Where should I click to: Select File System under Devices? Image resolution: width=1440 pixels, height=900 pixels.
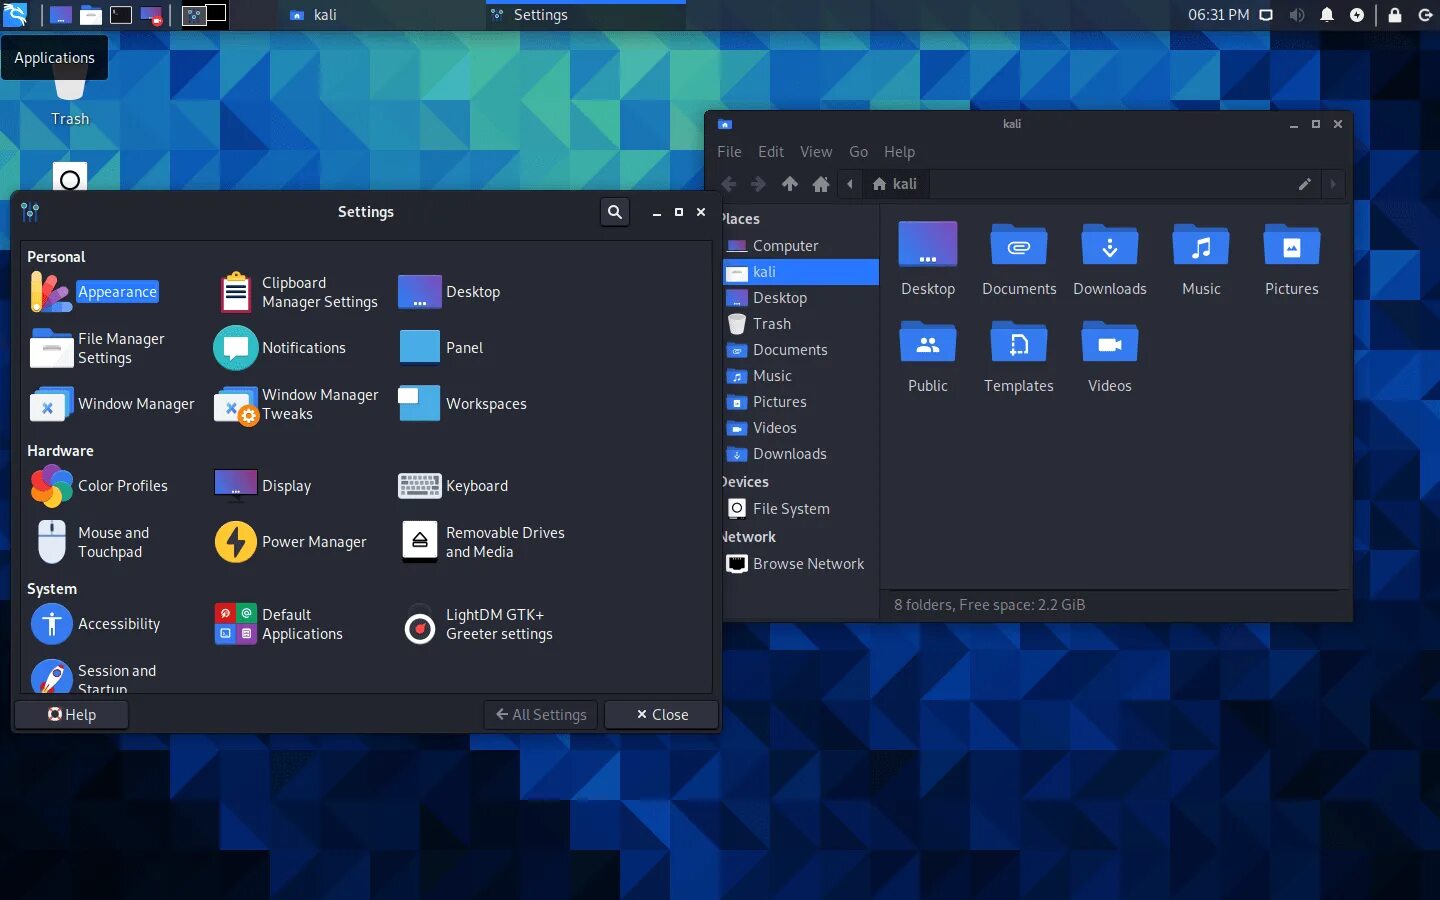pyautogui.click(x=791, y=508)
